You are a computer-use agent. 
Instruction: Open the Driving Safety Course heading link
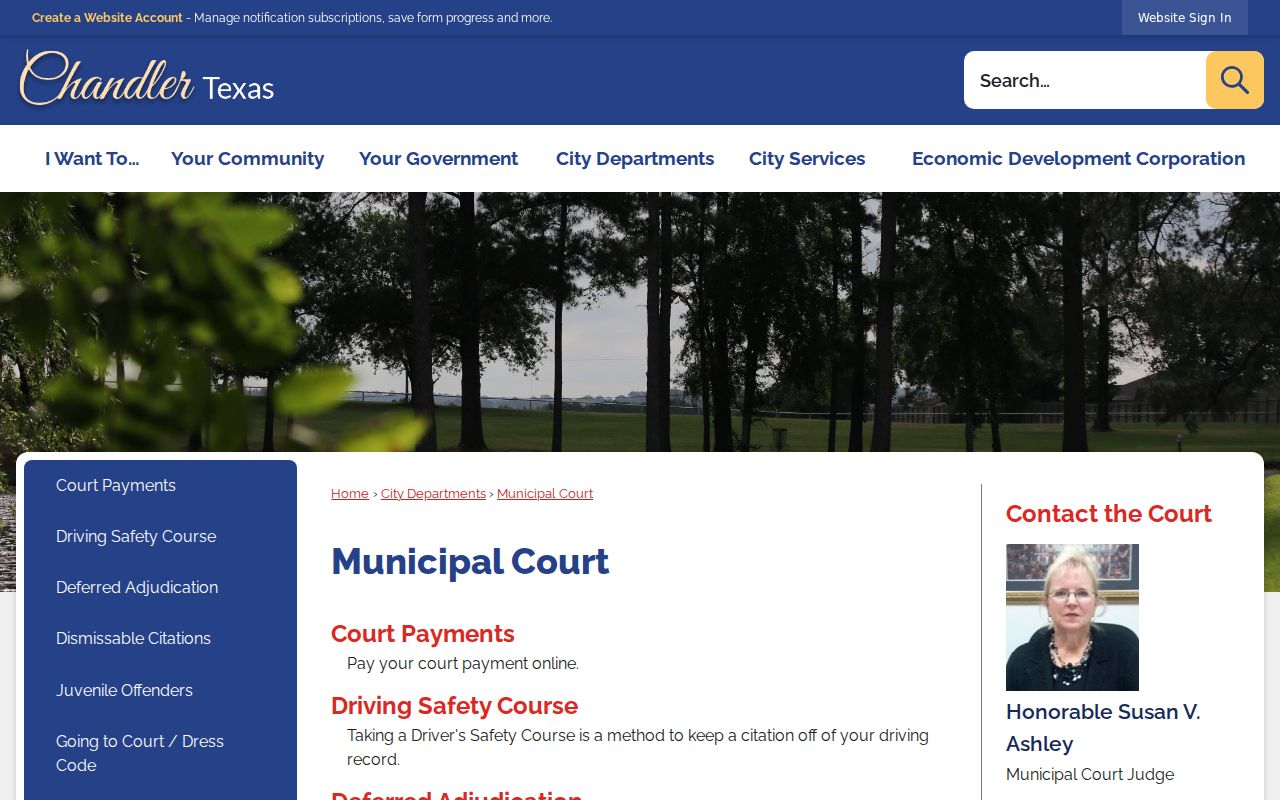point(454,706)
